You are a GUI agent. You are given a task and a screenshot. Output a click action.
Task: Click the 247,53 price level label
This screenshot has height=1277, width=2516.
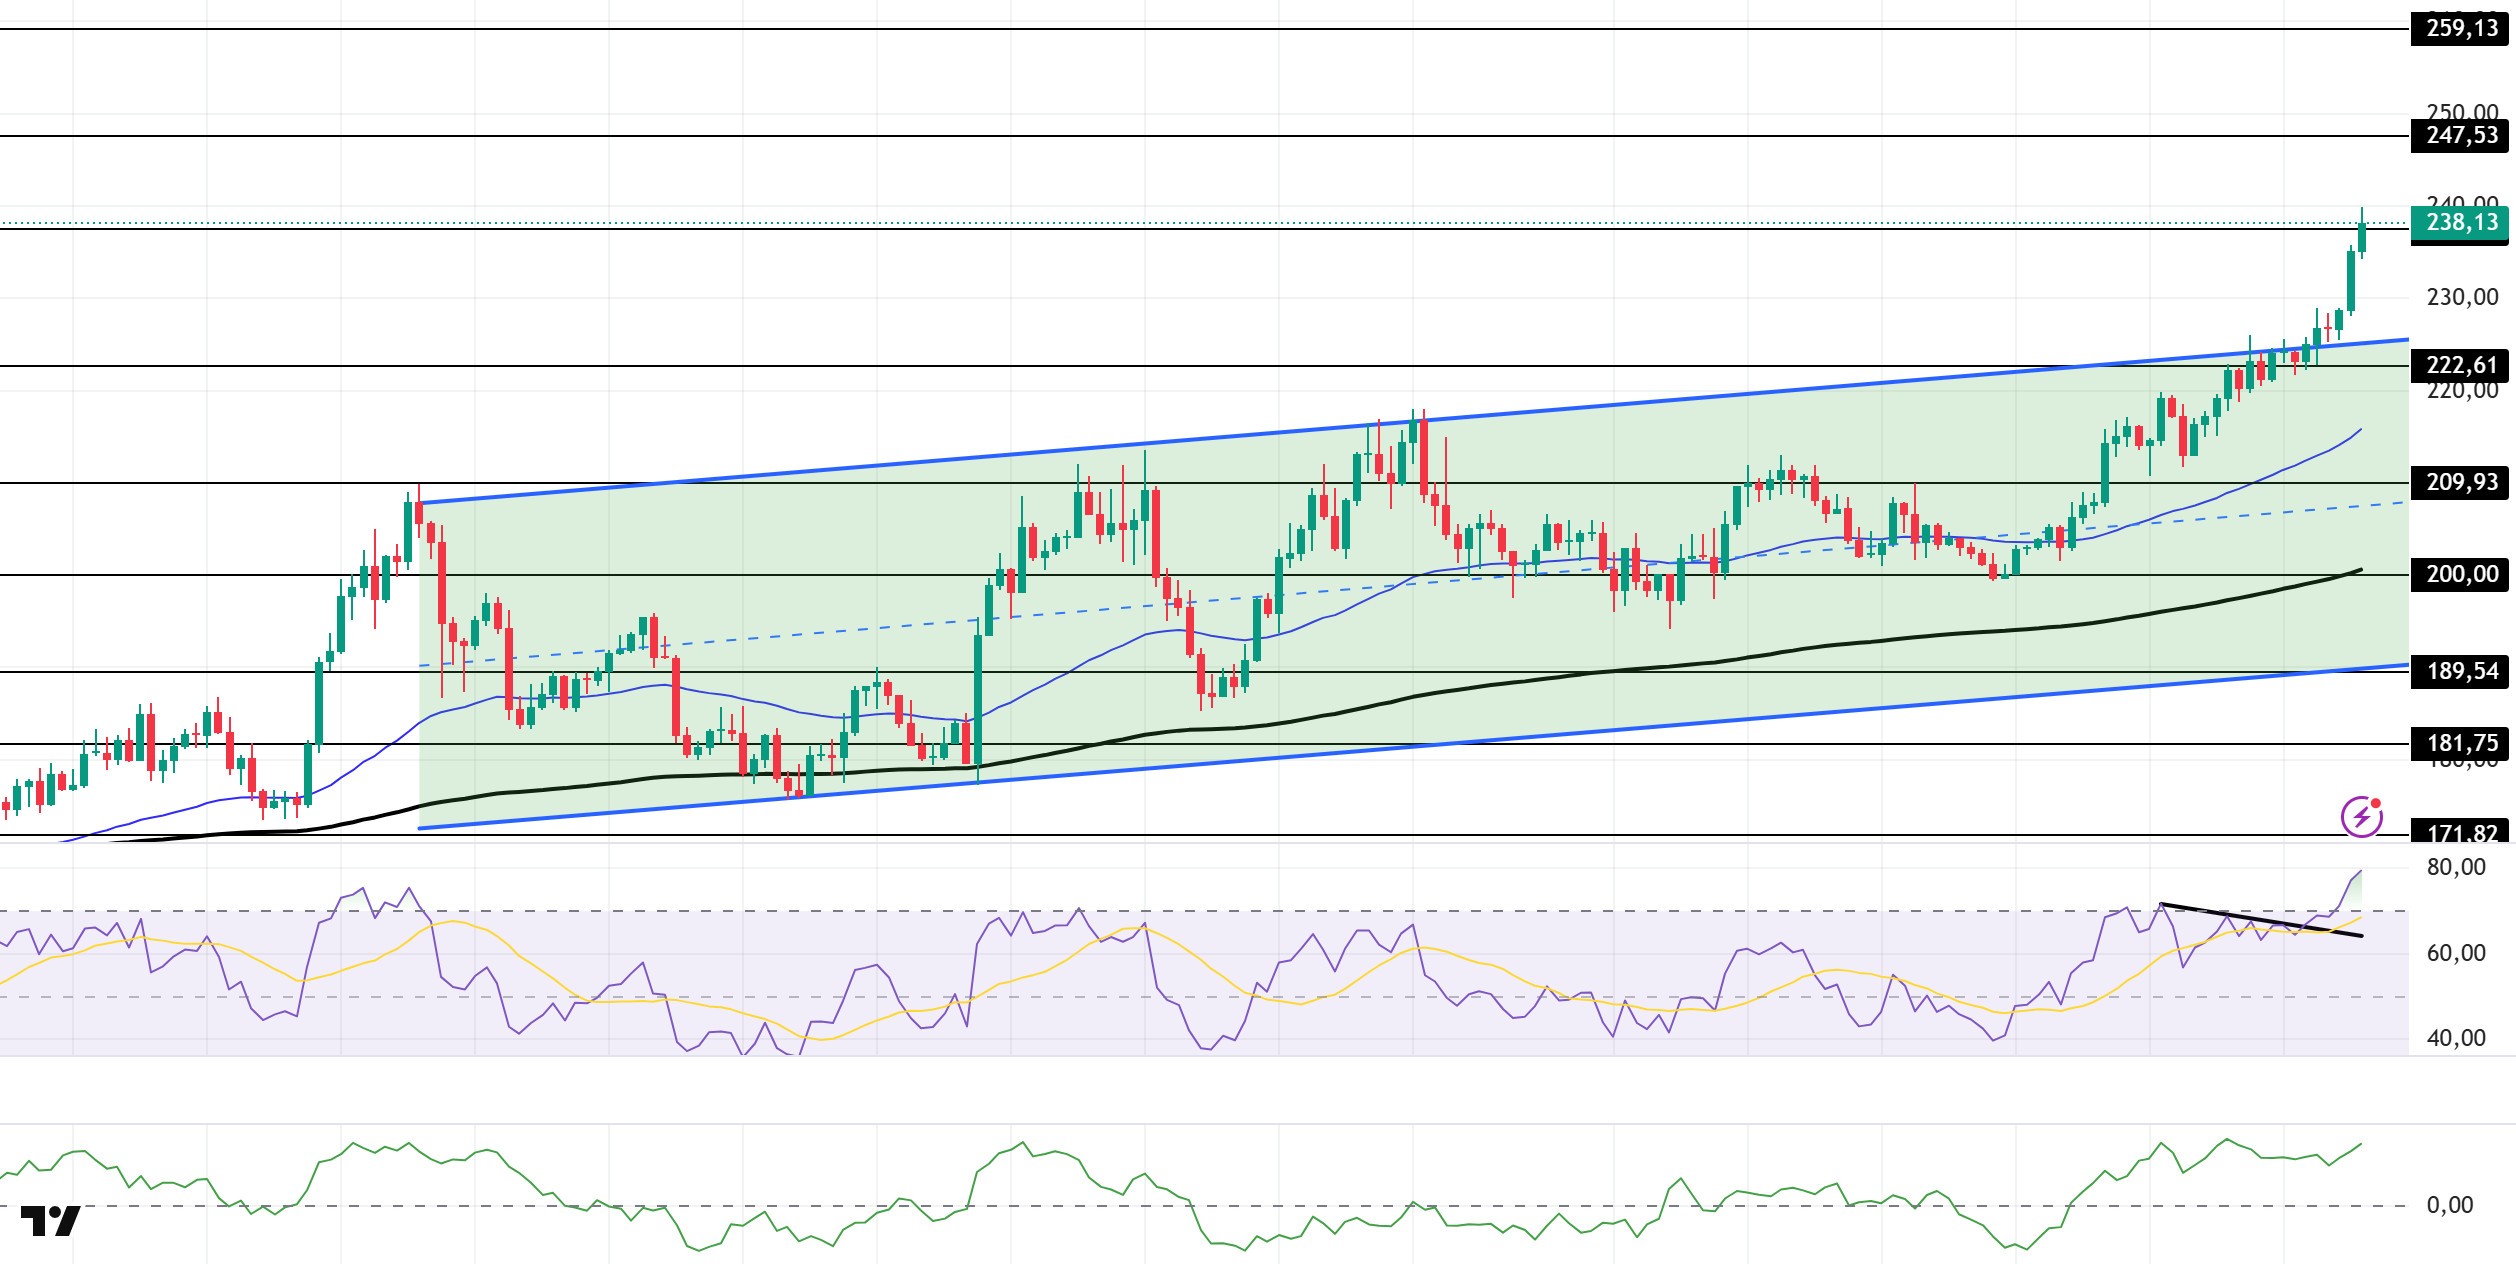(x=2460, y=135)
